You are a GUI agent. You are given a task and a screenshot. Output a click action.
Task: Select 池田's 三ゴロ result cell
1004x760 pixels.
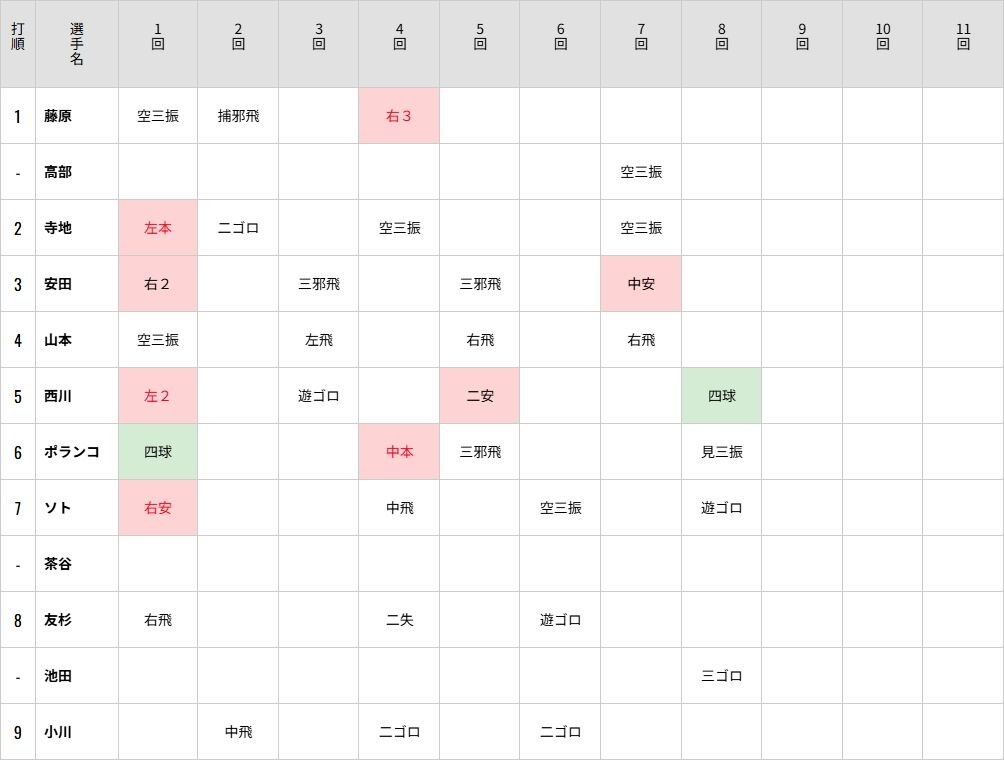[721, 676]
